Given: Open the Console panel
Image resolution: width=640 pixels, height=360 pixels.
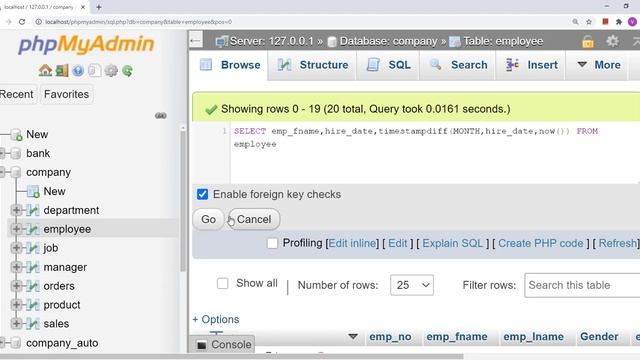Looking at the screenshot, I should coord(223,344).
